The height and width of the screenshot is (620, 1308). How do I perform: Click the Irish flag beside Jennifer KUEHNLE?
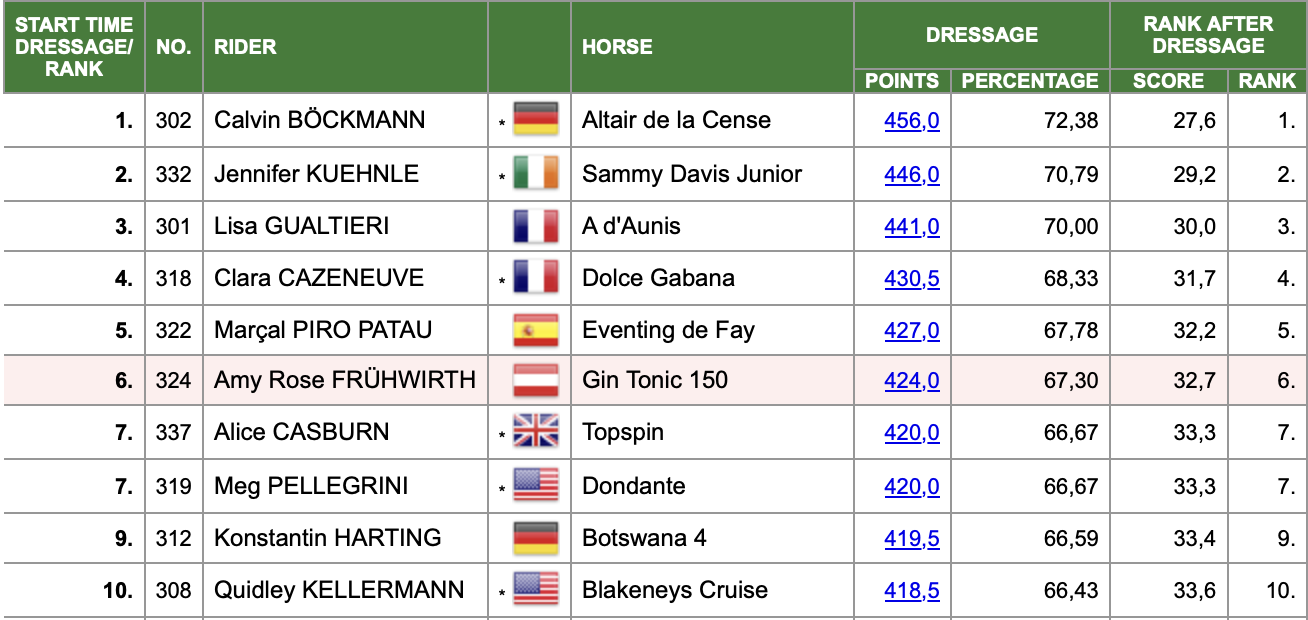click(x=535, y=174)
